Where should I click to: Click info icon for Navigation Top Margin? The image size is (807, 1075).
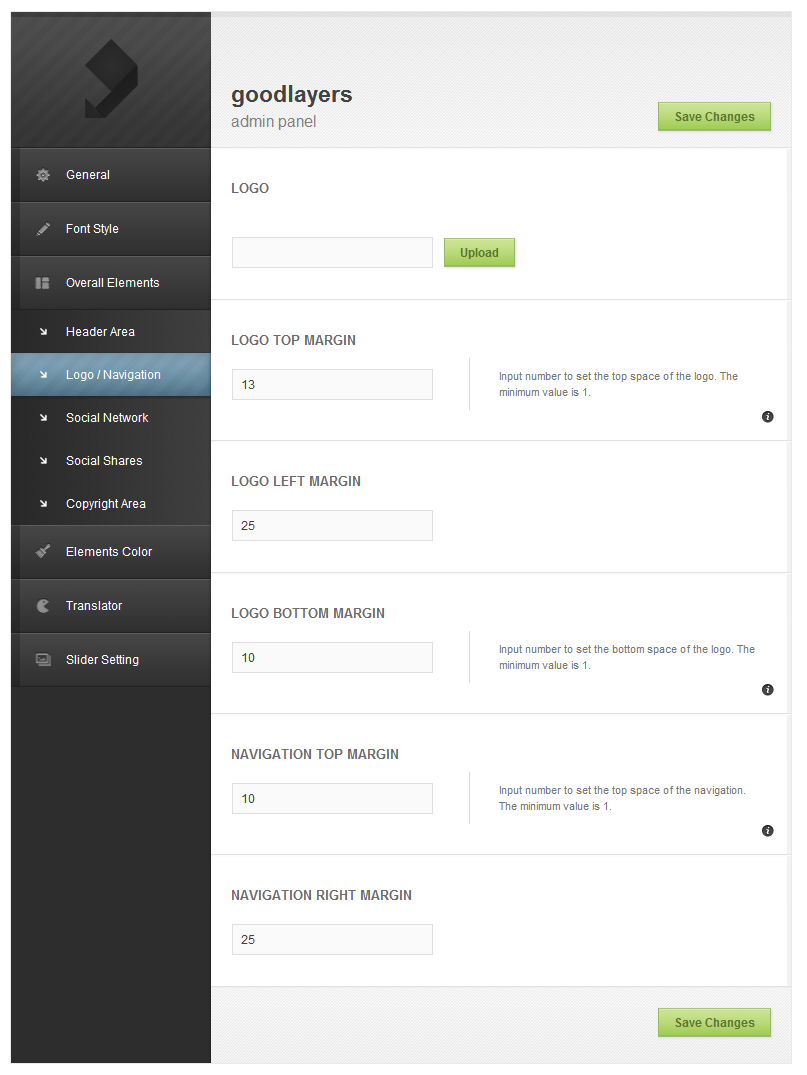(x=767, y=831)
